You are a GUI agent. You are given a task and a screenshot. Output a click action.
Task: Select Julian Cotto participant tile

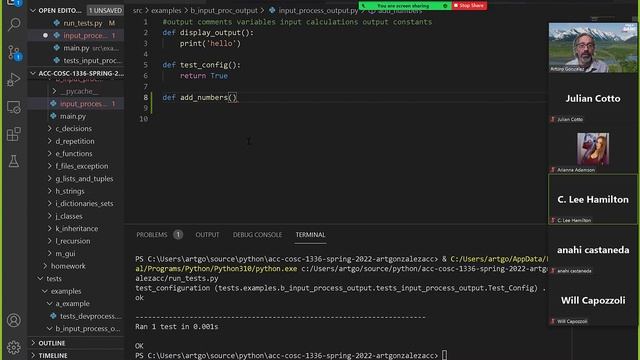coord(593,98)
